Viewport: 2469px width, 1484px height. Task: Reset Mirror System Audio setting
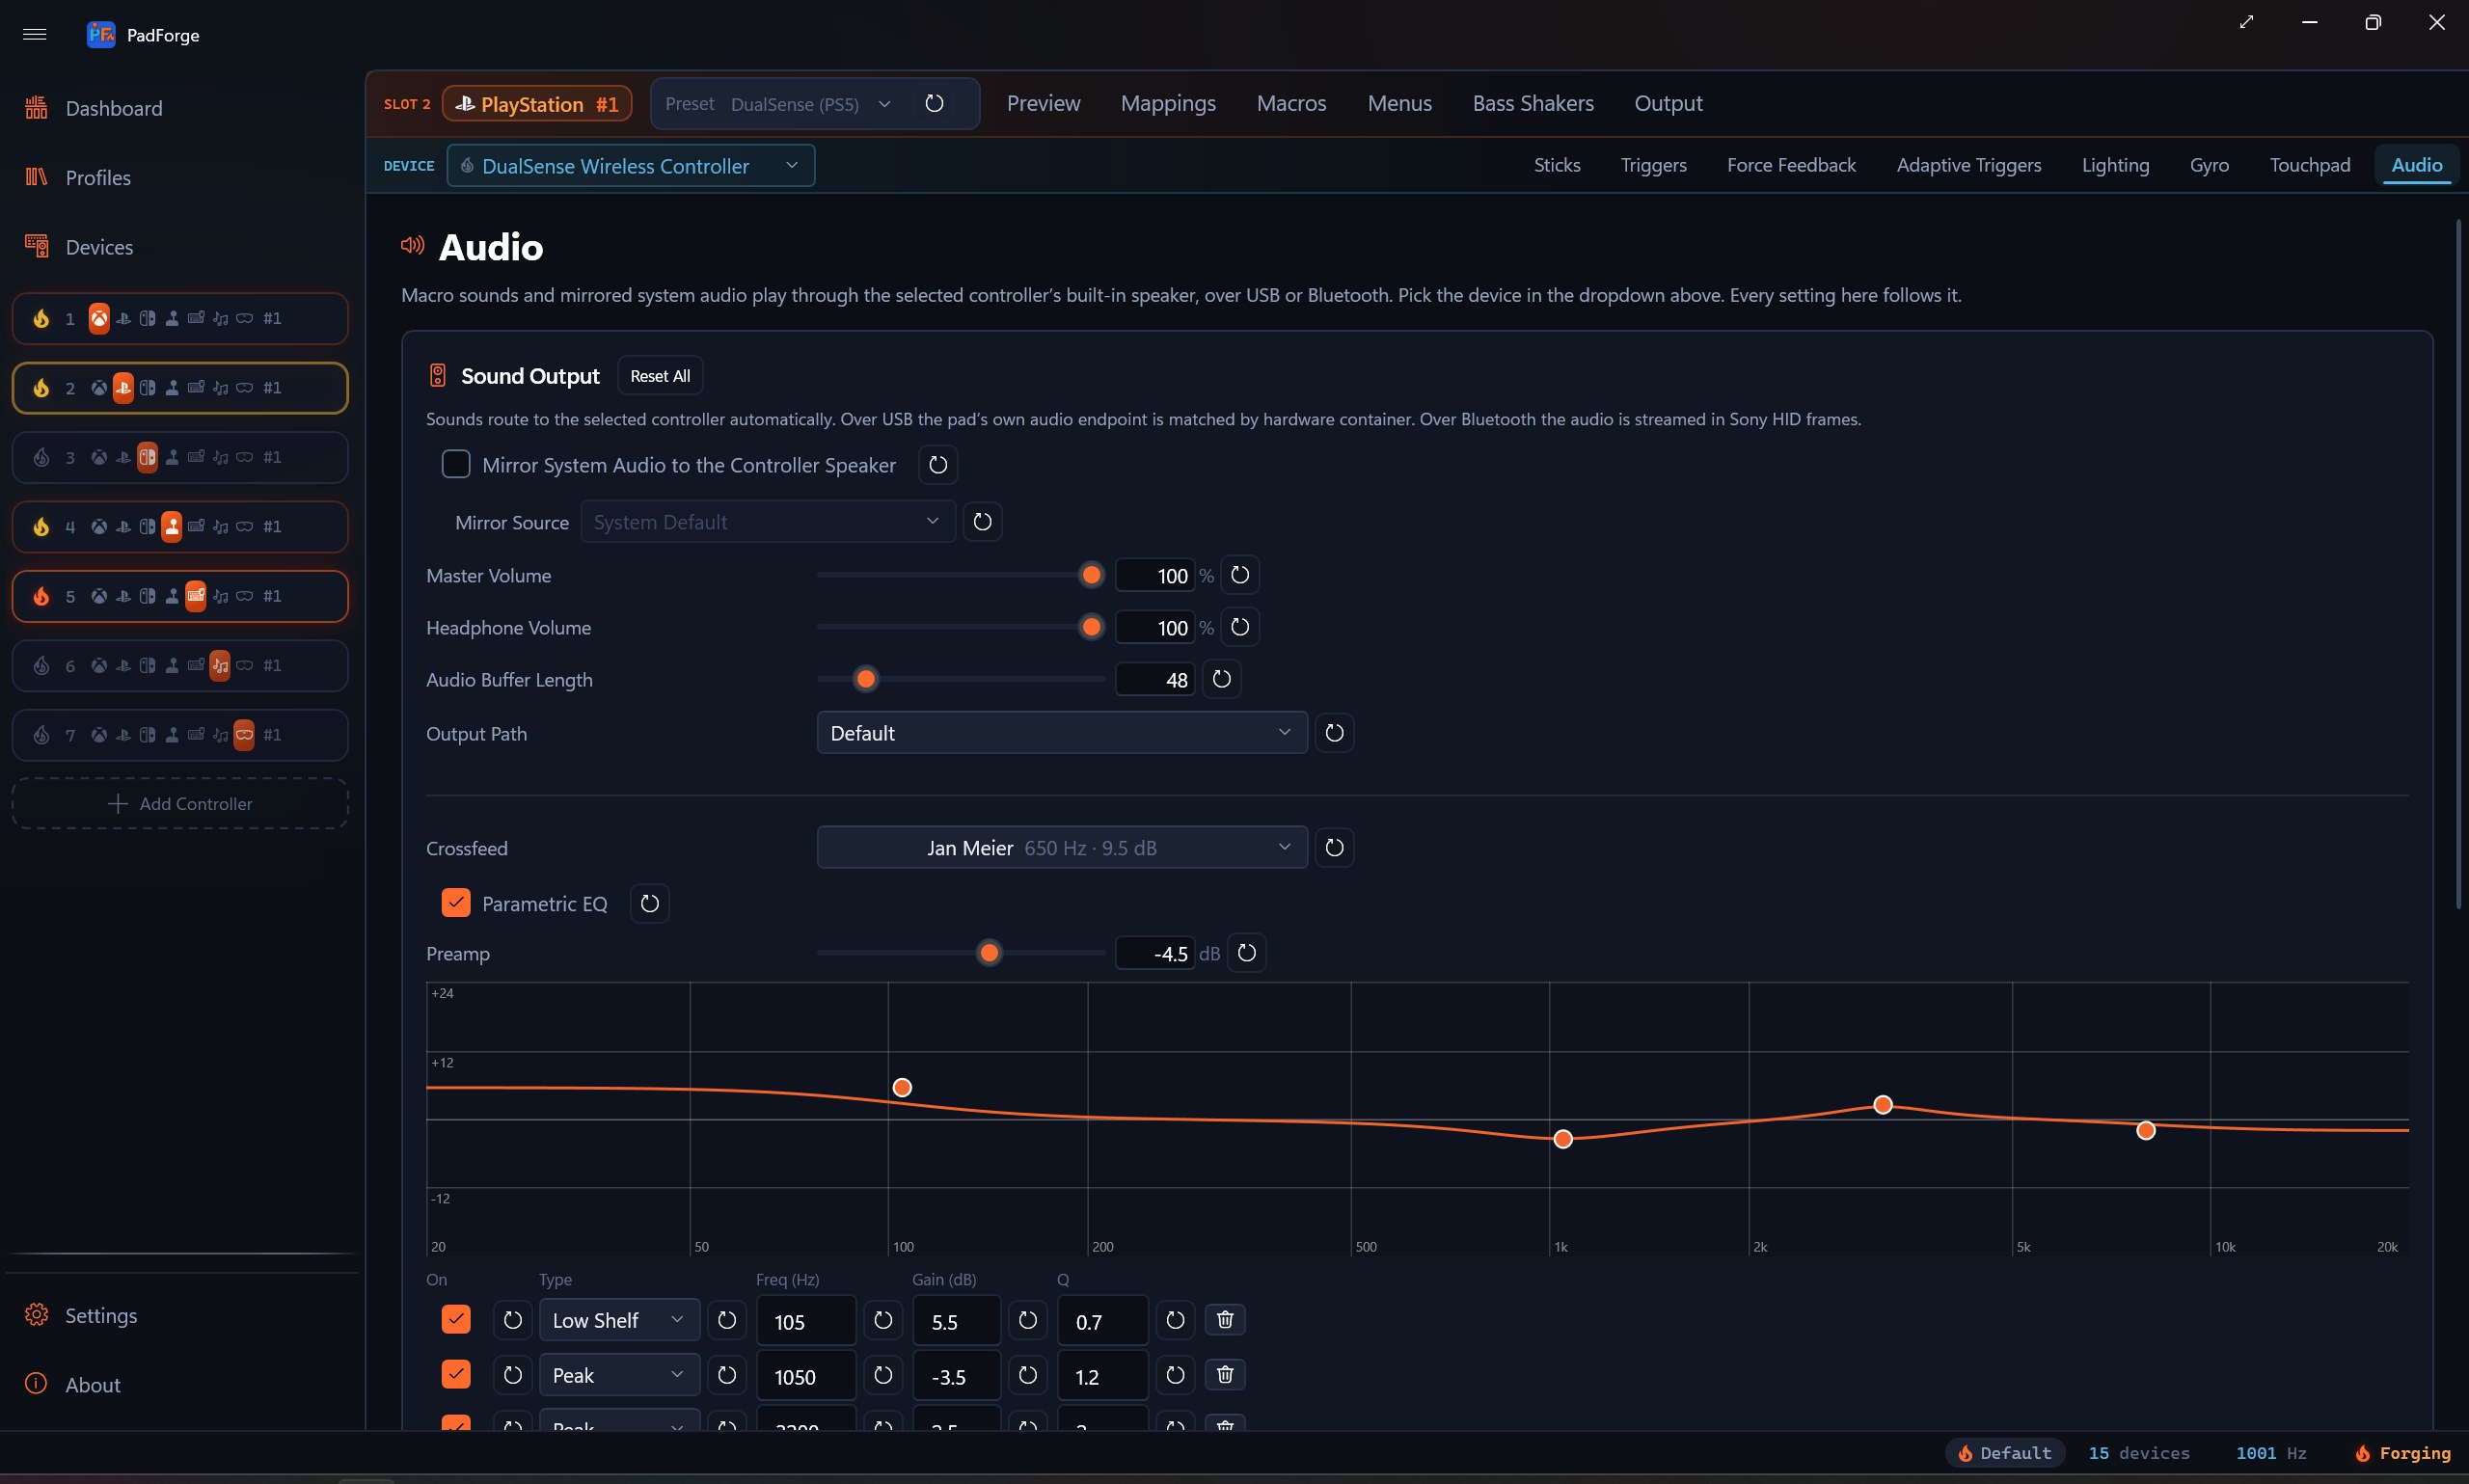938,465
